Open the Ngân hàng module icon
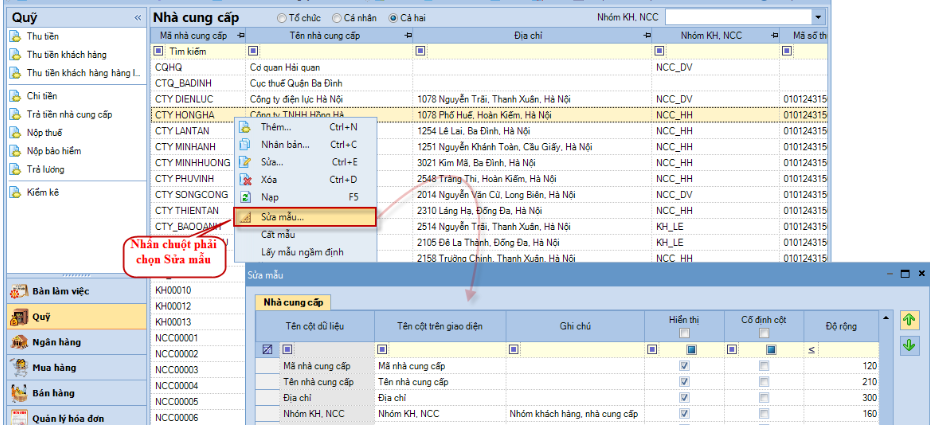 (18, 342)
